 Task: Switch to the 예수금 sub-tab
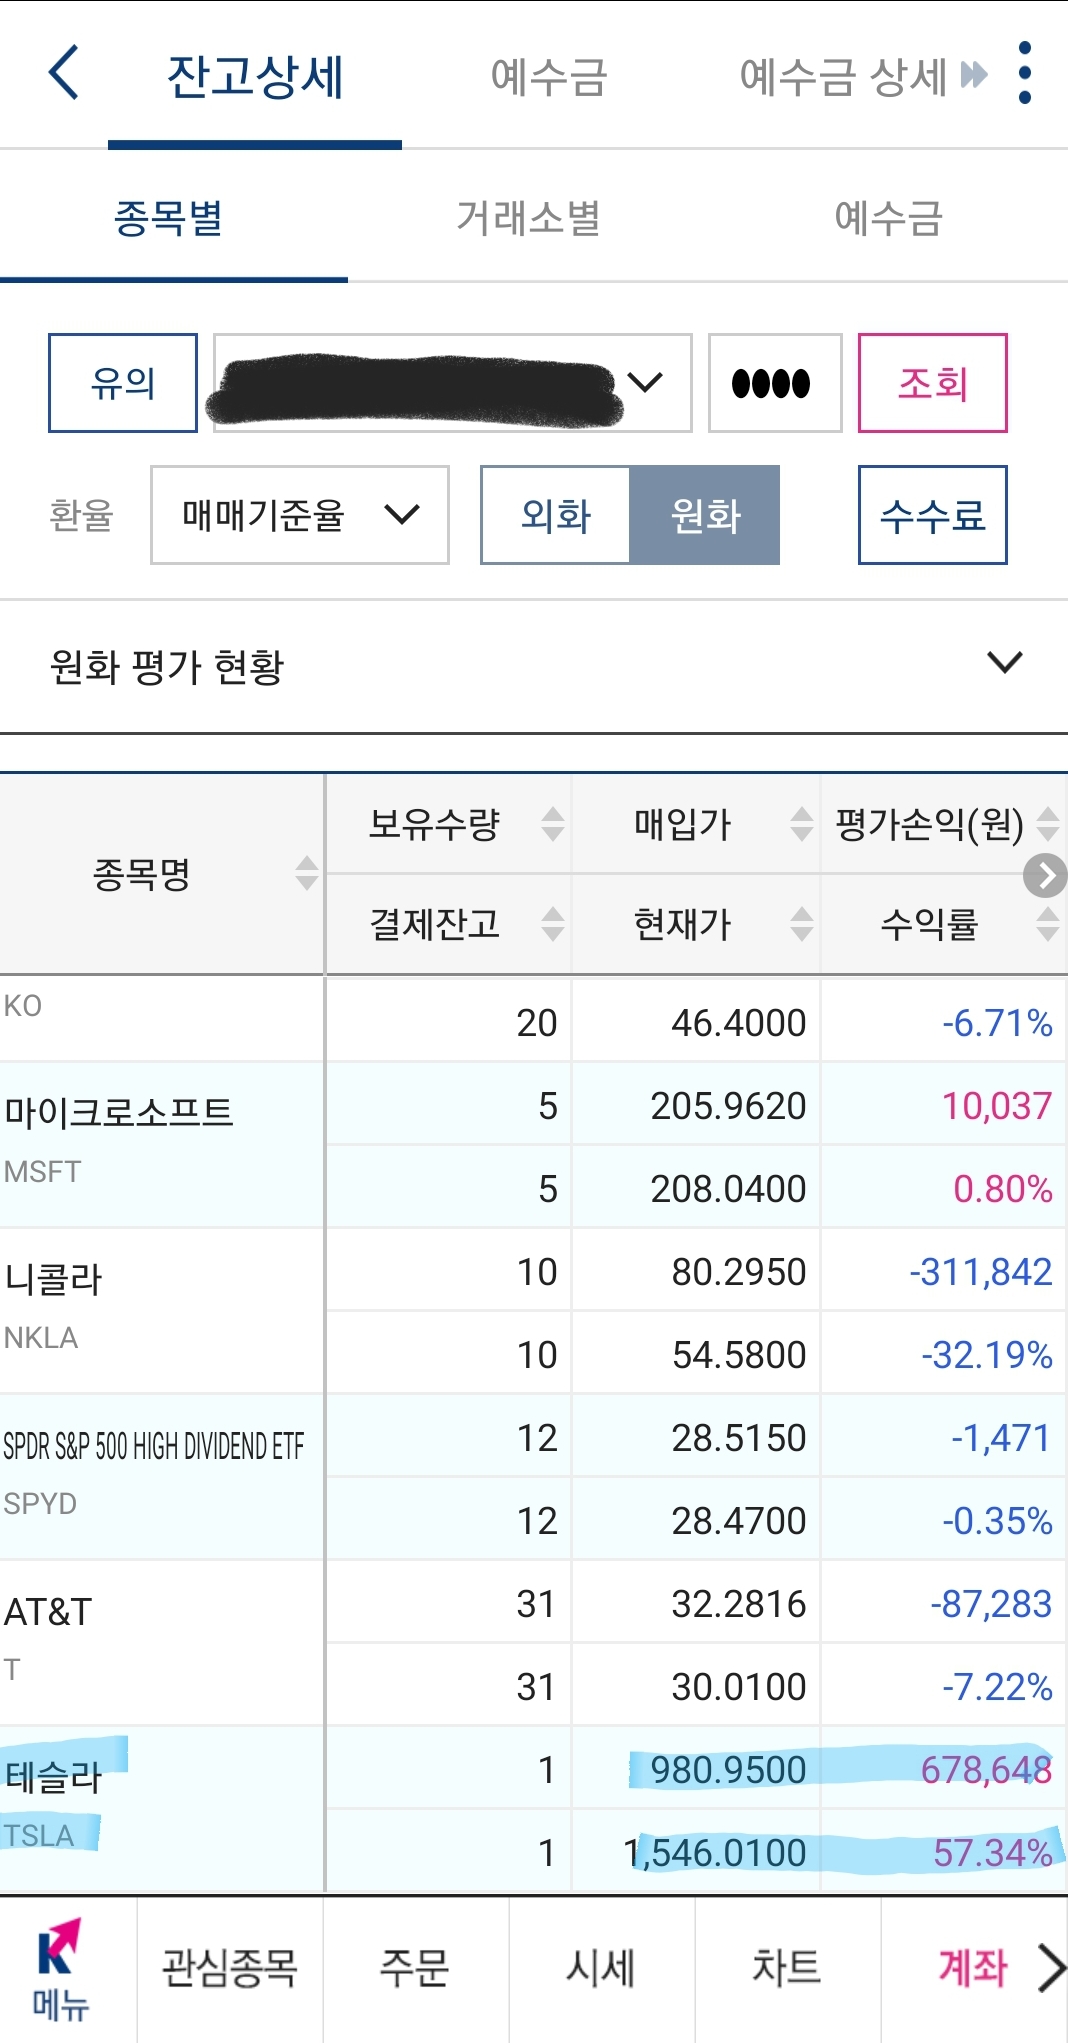[889, 218]
